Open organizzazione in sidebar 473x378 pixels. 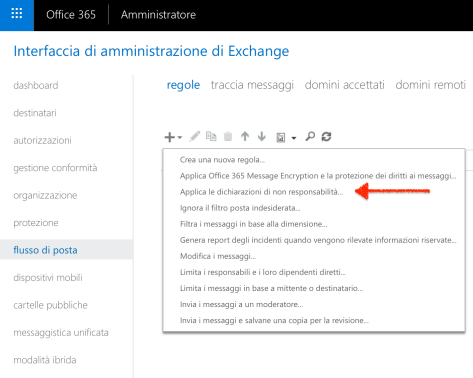[x=45, y=195]
